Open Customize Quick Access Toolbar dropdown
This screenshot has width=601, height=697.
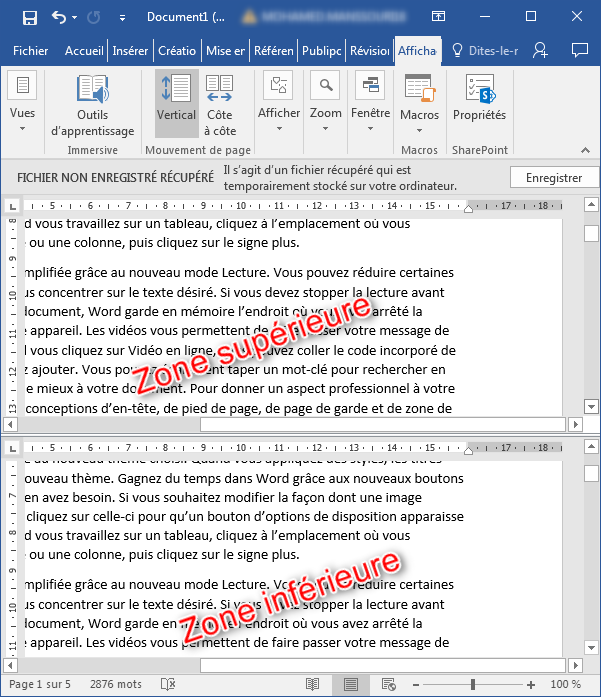pyautogui.click(x=122, y=18)
